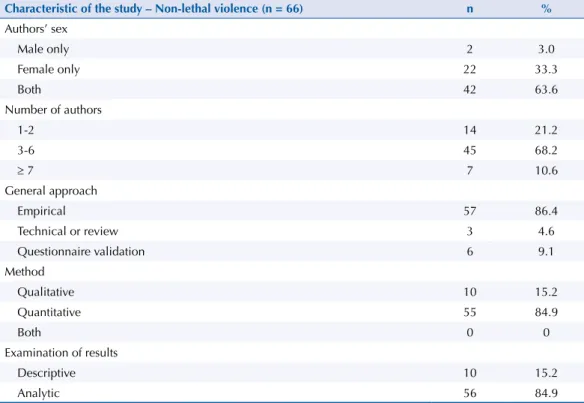Click the value 57 for Empirical
Viewport: 584px width, 403px height.
click(470, 211)
